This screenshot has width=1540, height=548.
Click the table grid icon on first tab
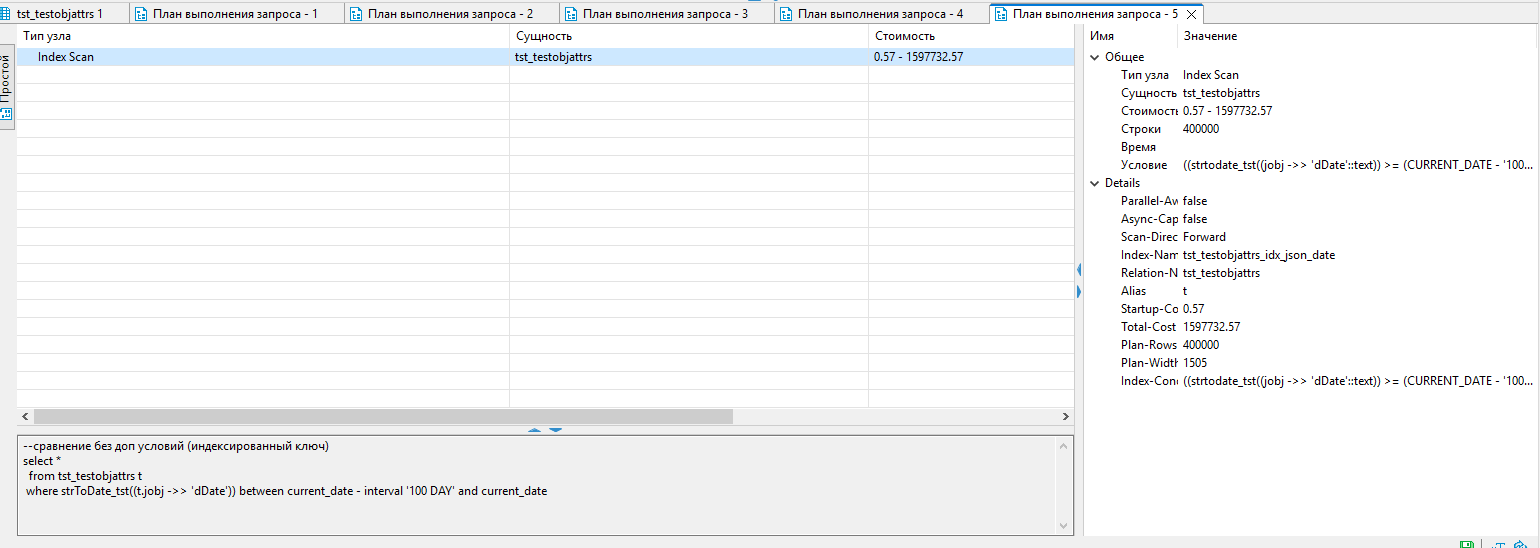click(6, 14)
